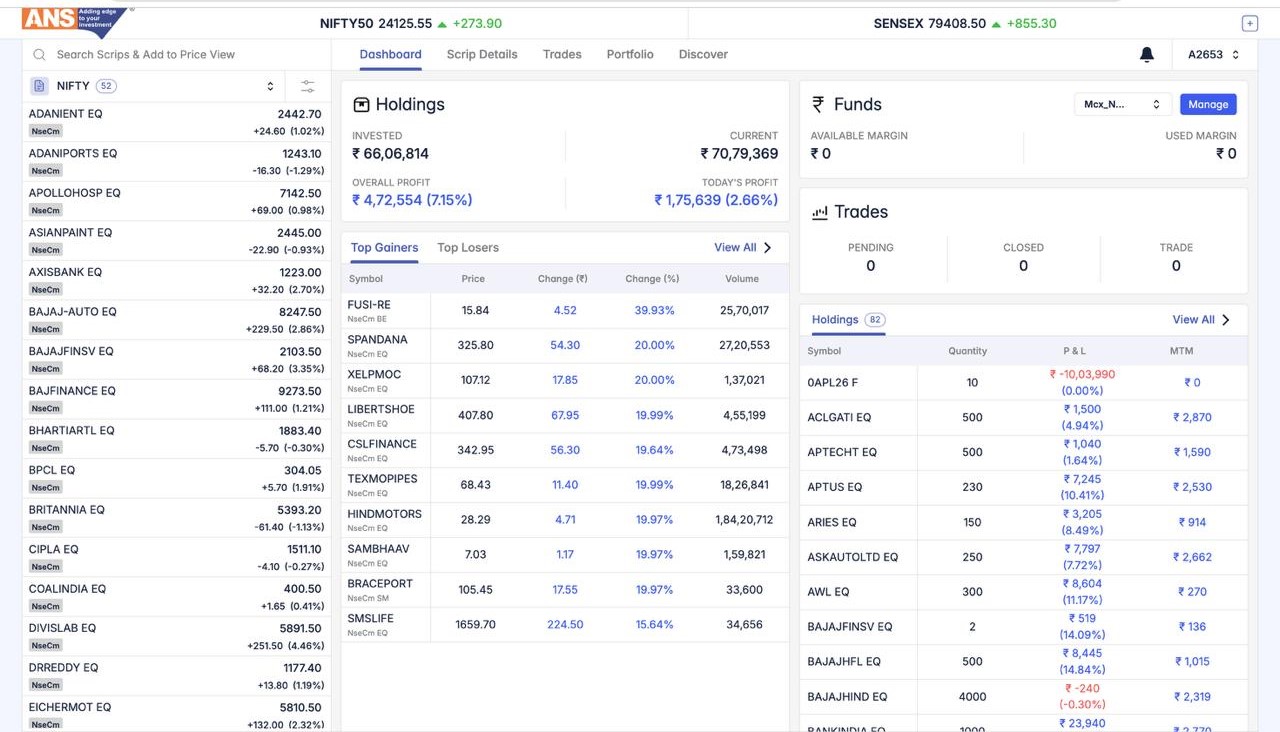Click ACLGATI EQ holding row

1023,417
